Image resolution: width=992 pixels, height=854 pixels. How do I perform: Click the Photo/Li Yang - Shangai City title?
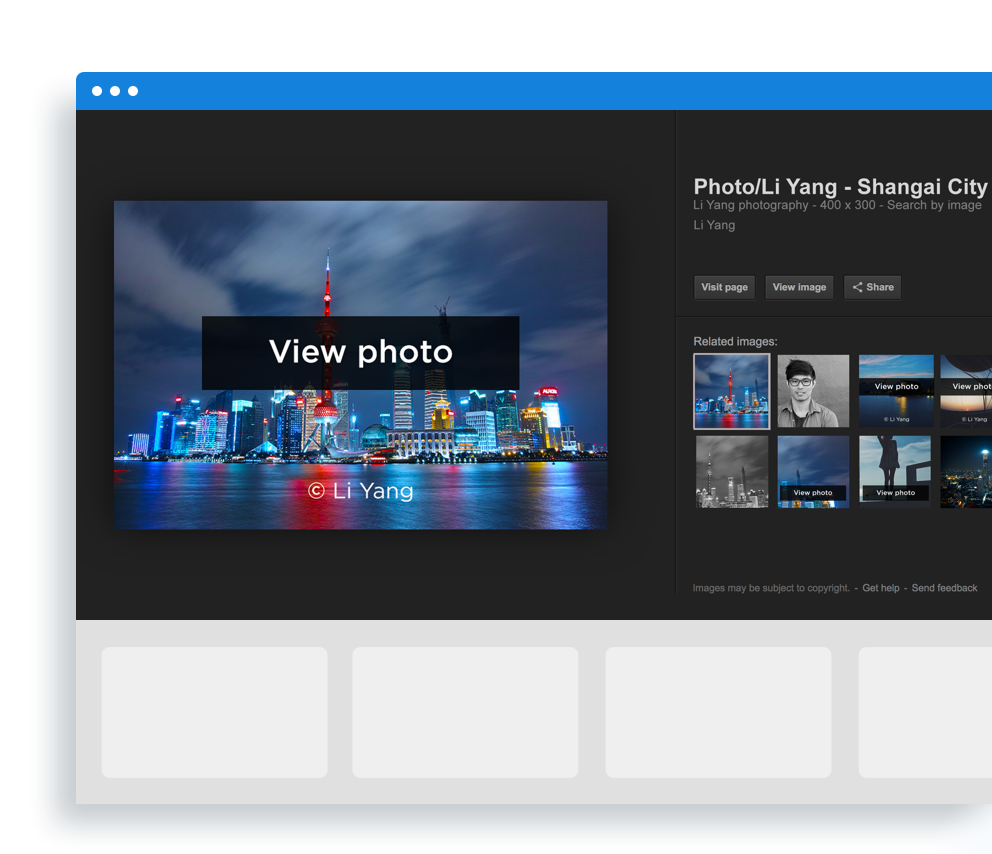click(x=840, y=187)
